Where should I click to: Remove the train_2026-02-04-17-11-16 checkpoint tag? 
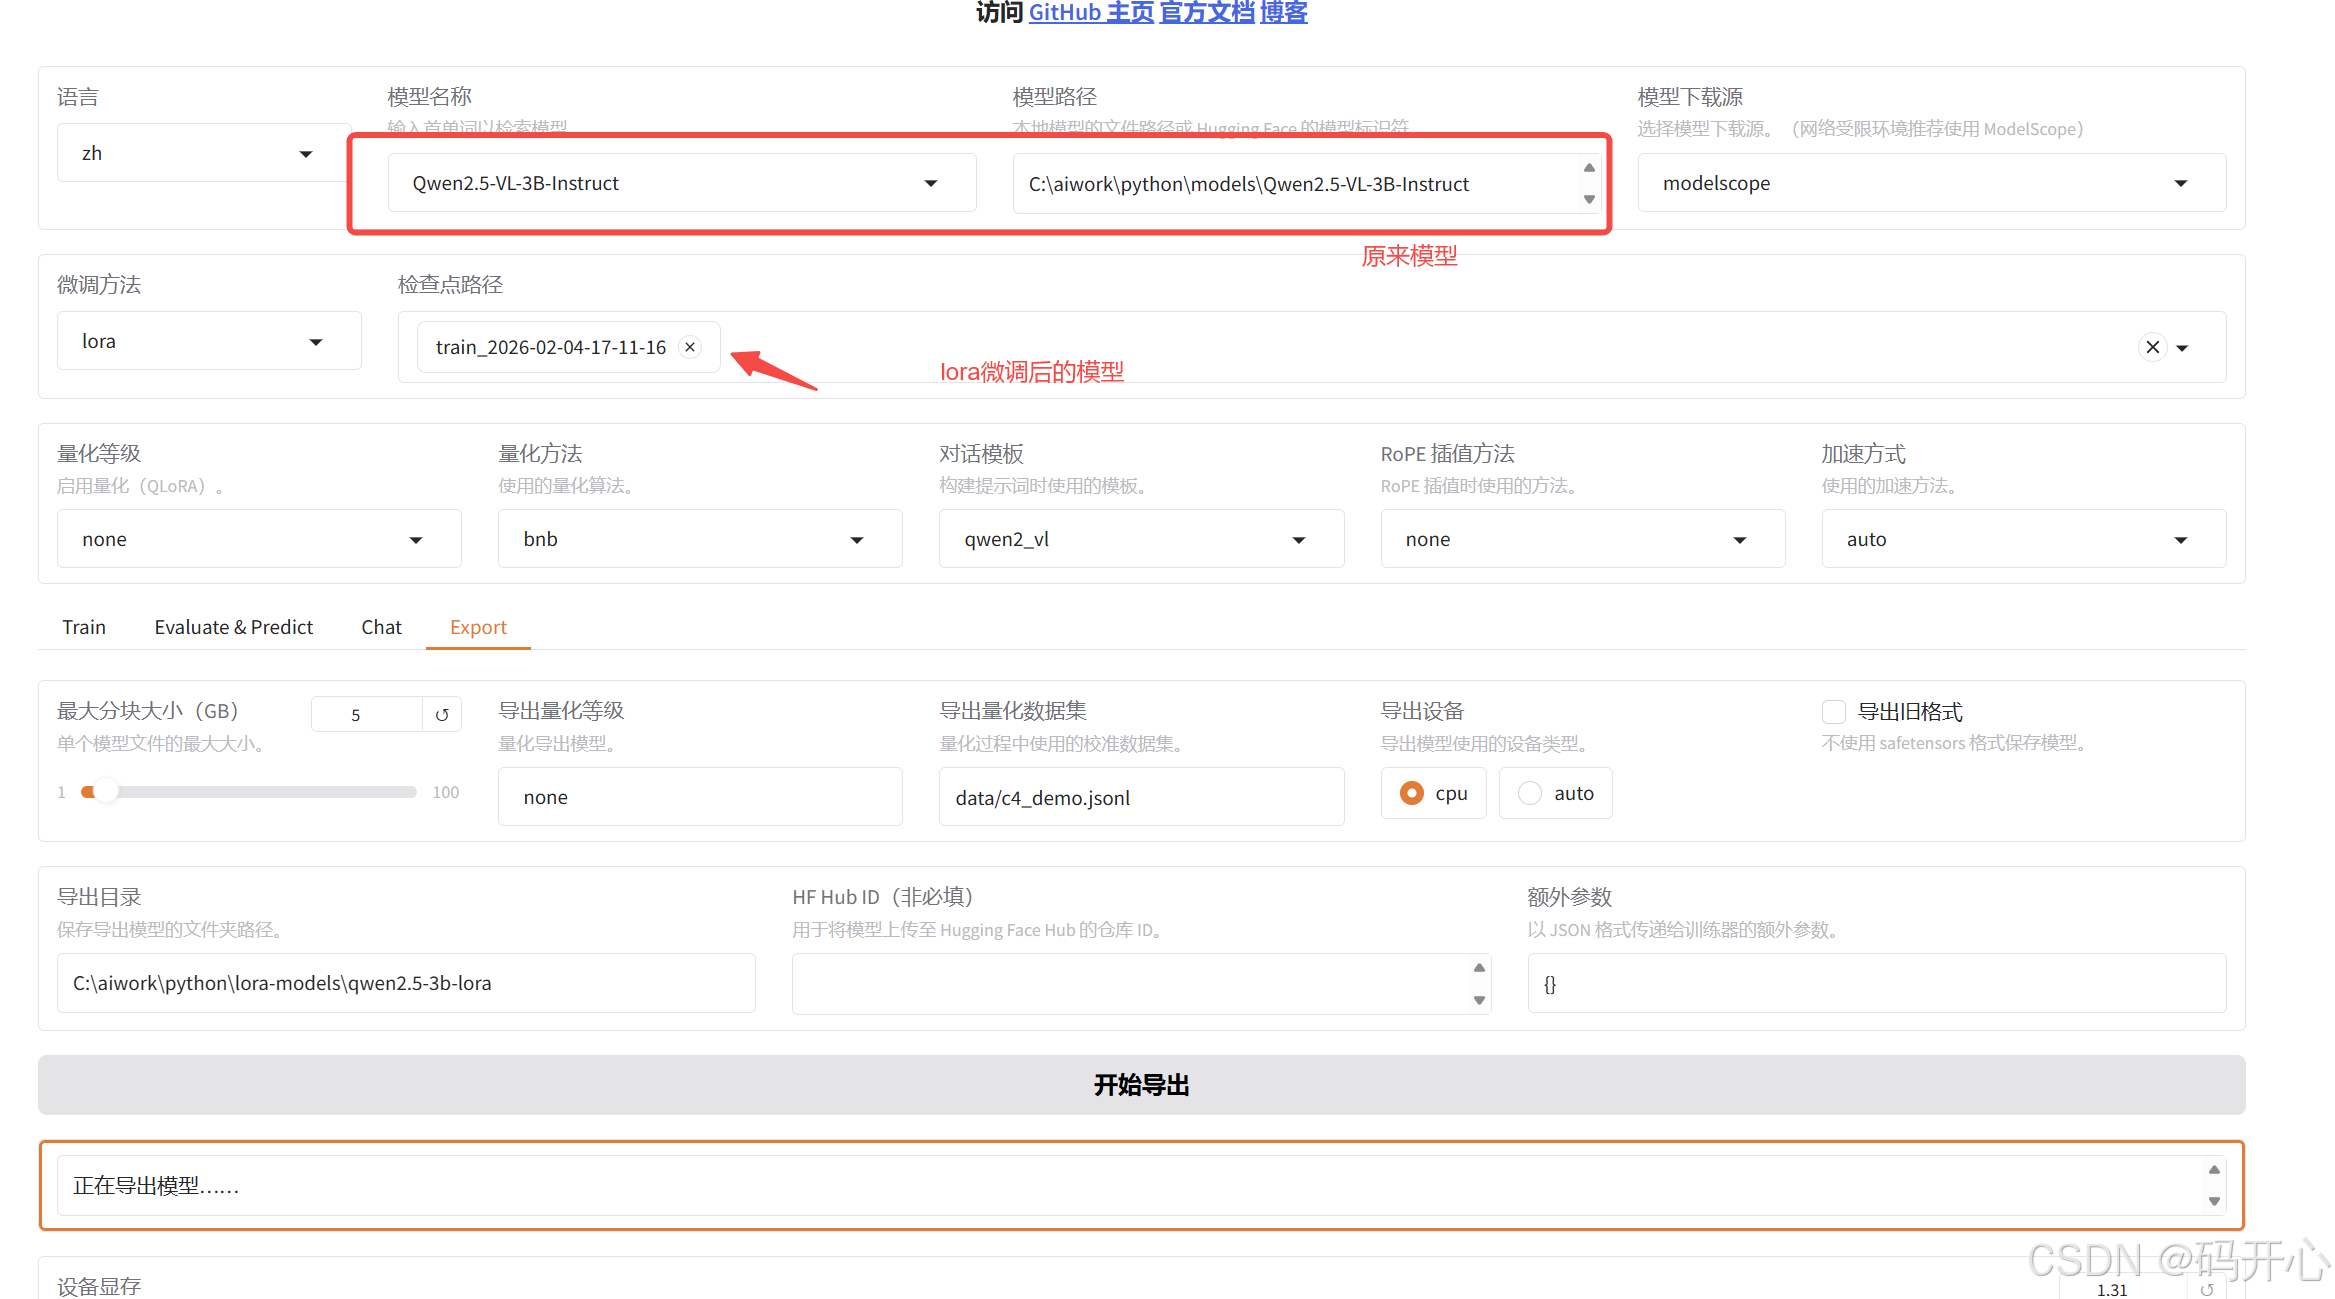690,347
